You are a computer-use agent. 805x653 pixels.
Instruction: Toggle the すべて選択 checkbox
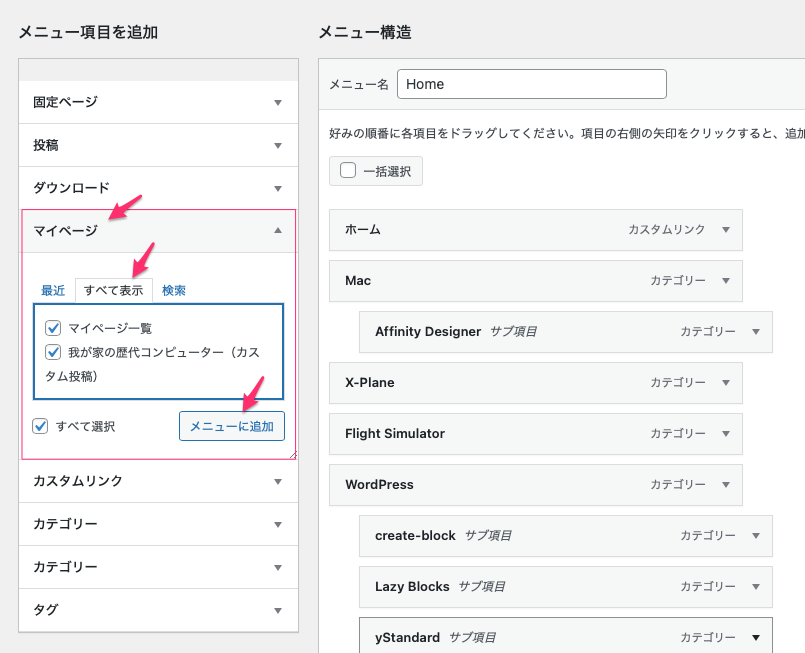[x=40, y=426]
